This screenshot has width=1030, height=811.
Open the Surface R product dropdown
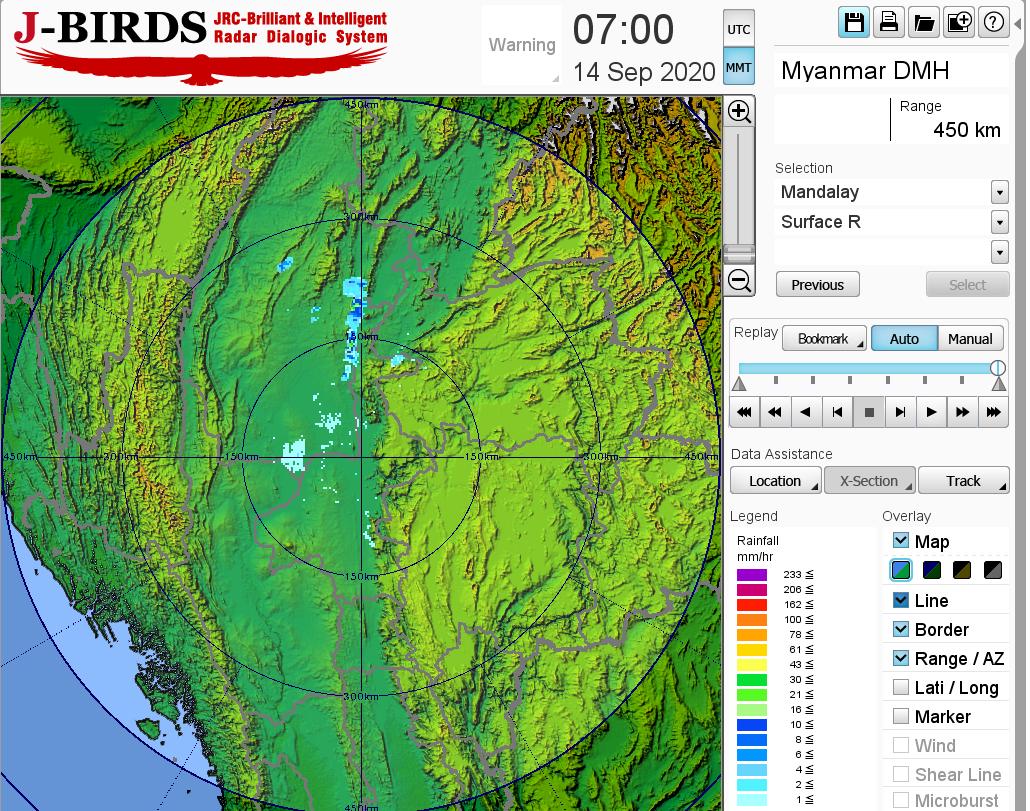999,222
